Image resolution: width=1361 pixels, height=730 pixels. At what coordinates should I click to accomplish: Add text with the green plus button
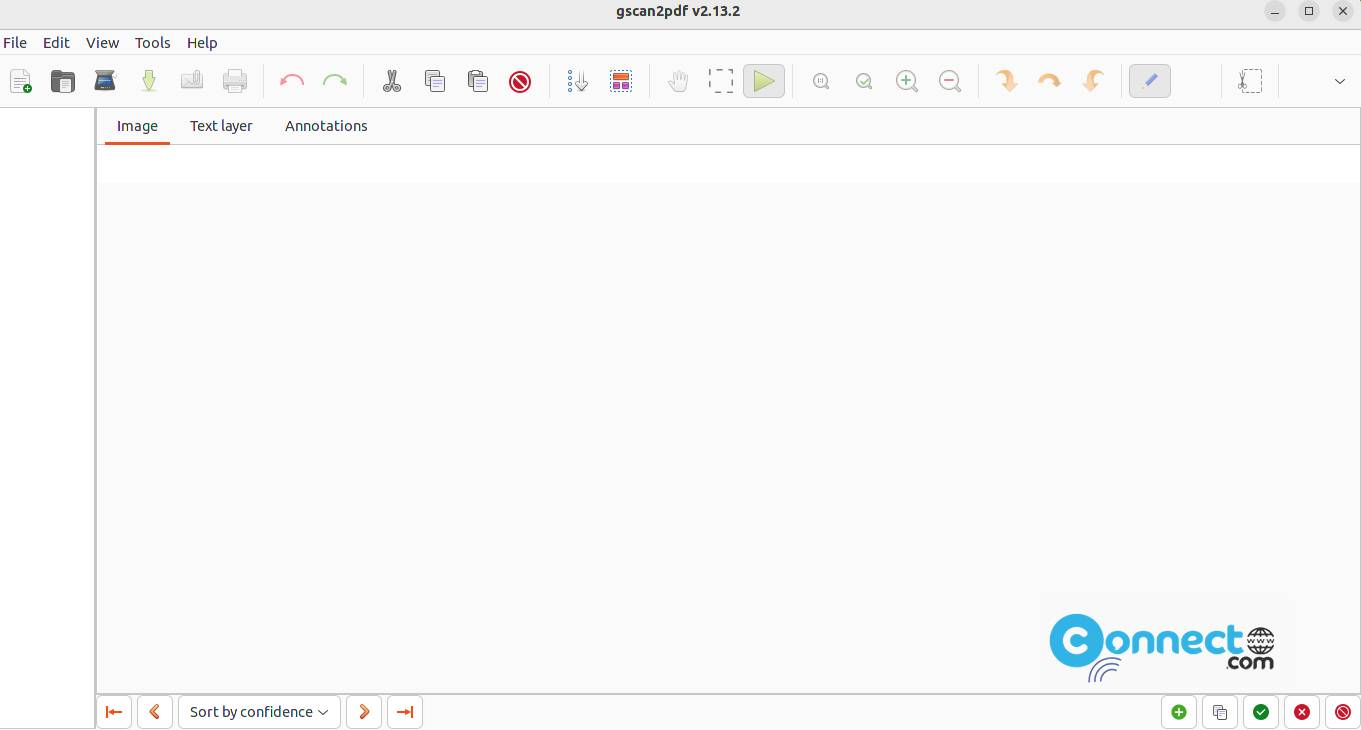(x=1179, y=712)
